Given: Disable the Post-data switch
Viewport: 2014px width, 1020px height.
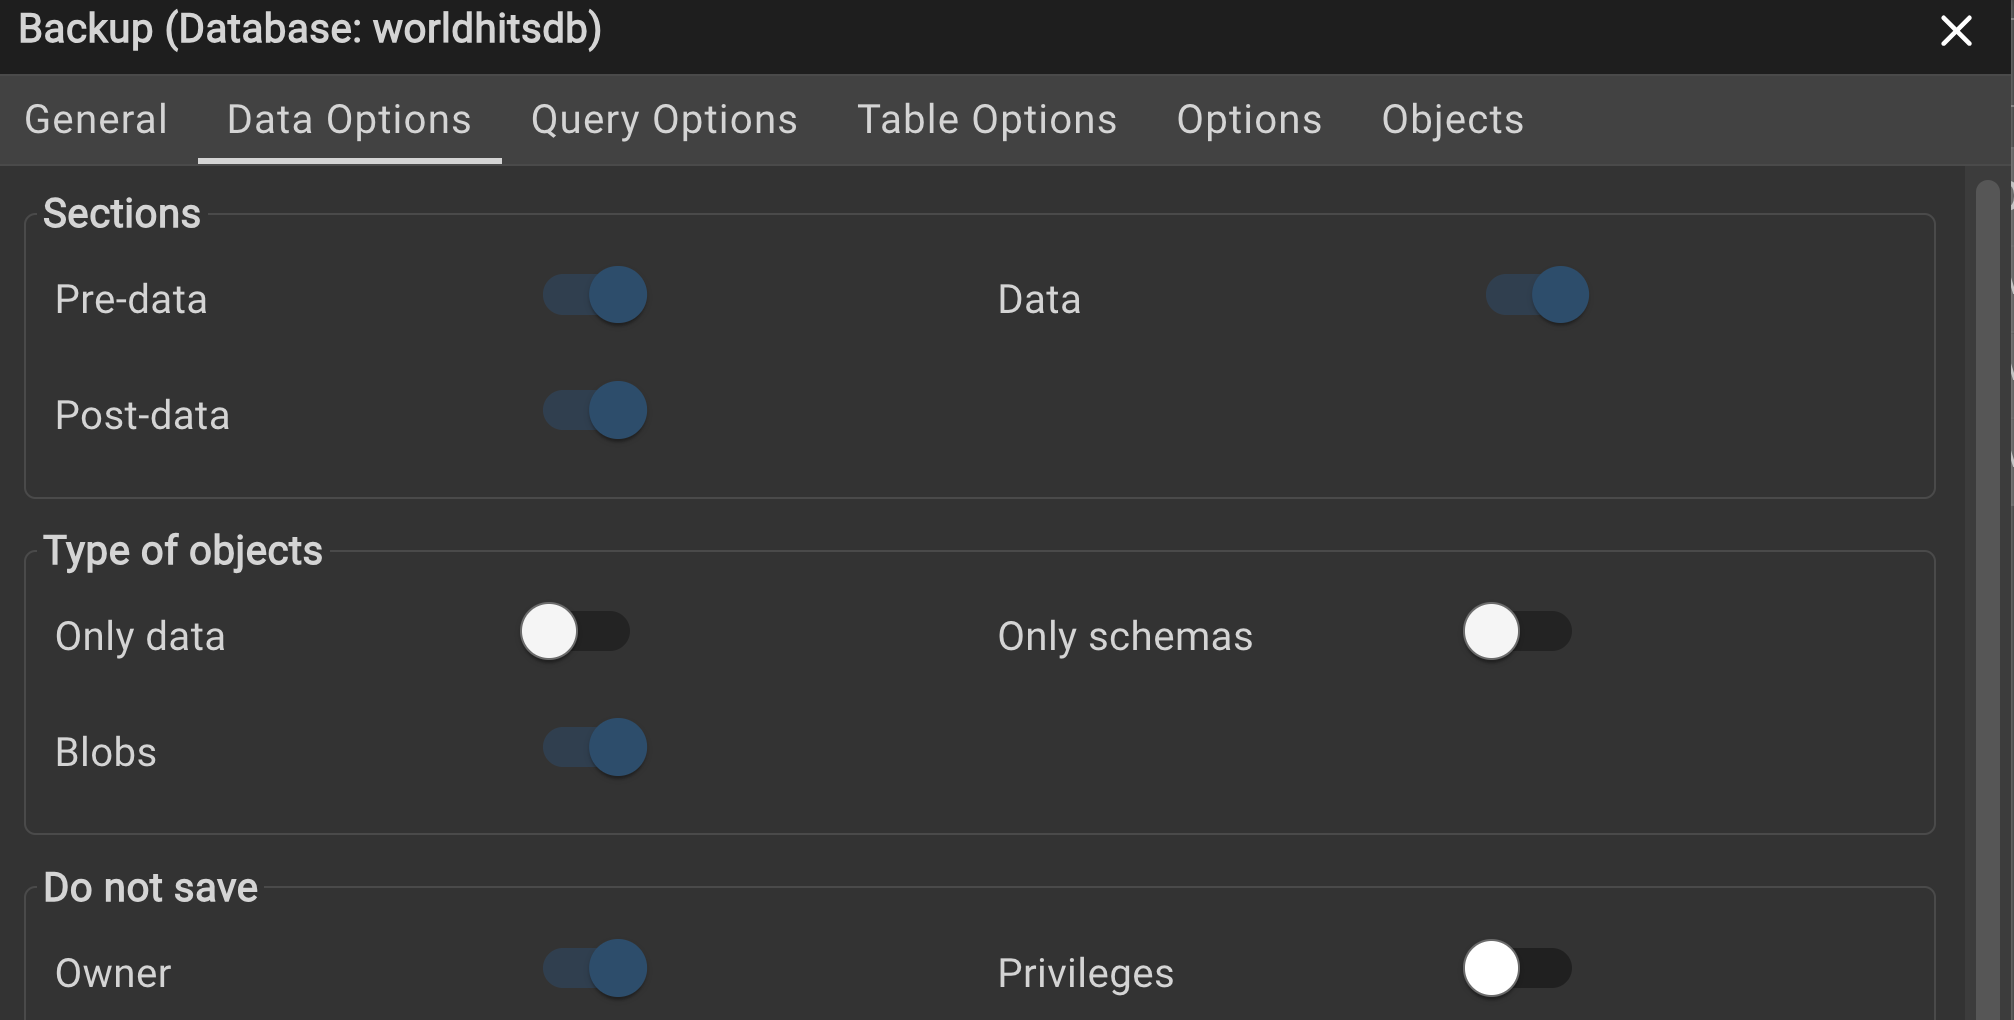Looking at the screenshot, I should [x=596, y=410].
